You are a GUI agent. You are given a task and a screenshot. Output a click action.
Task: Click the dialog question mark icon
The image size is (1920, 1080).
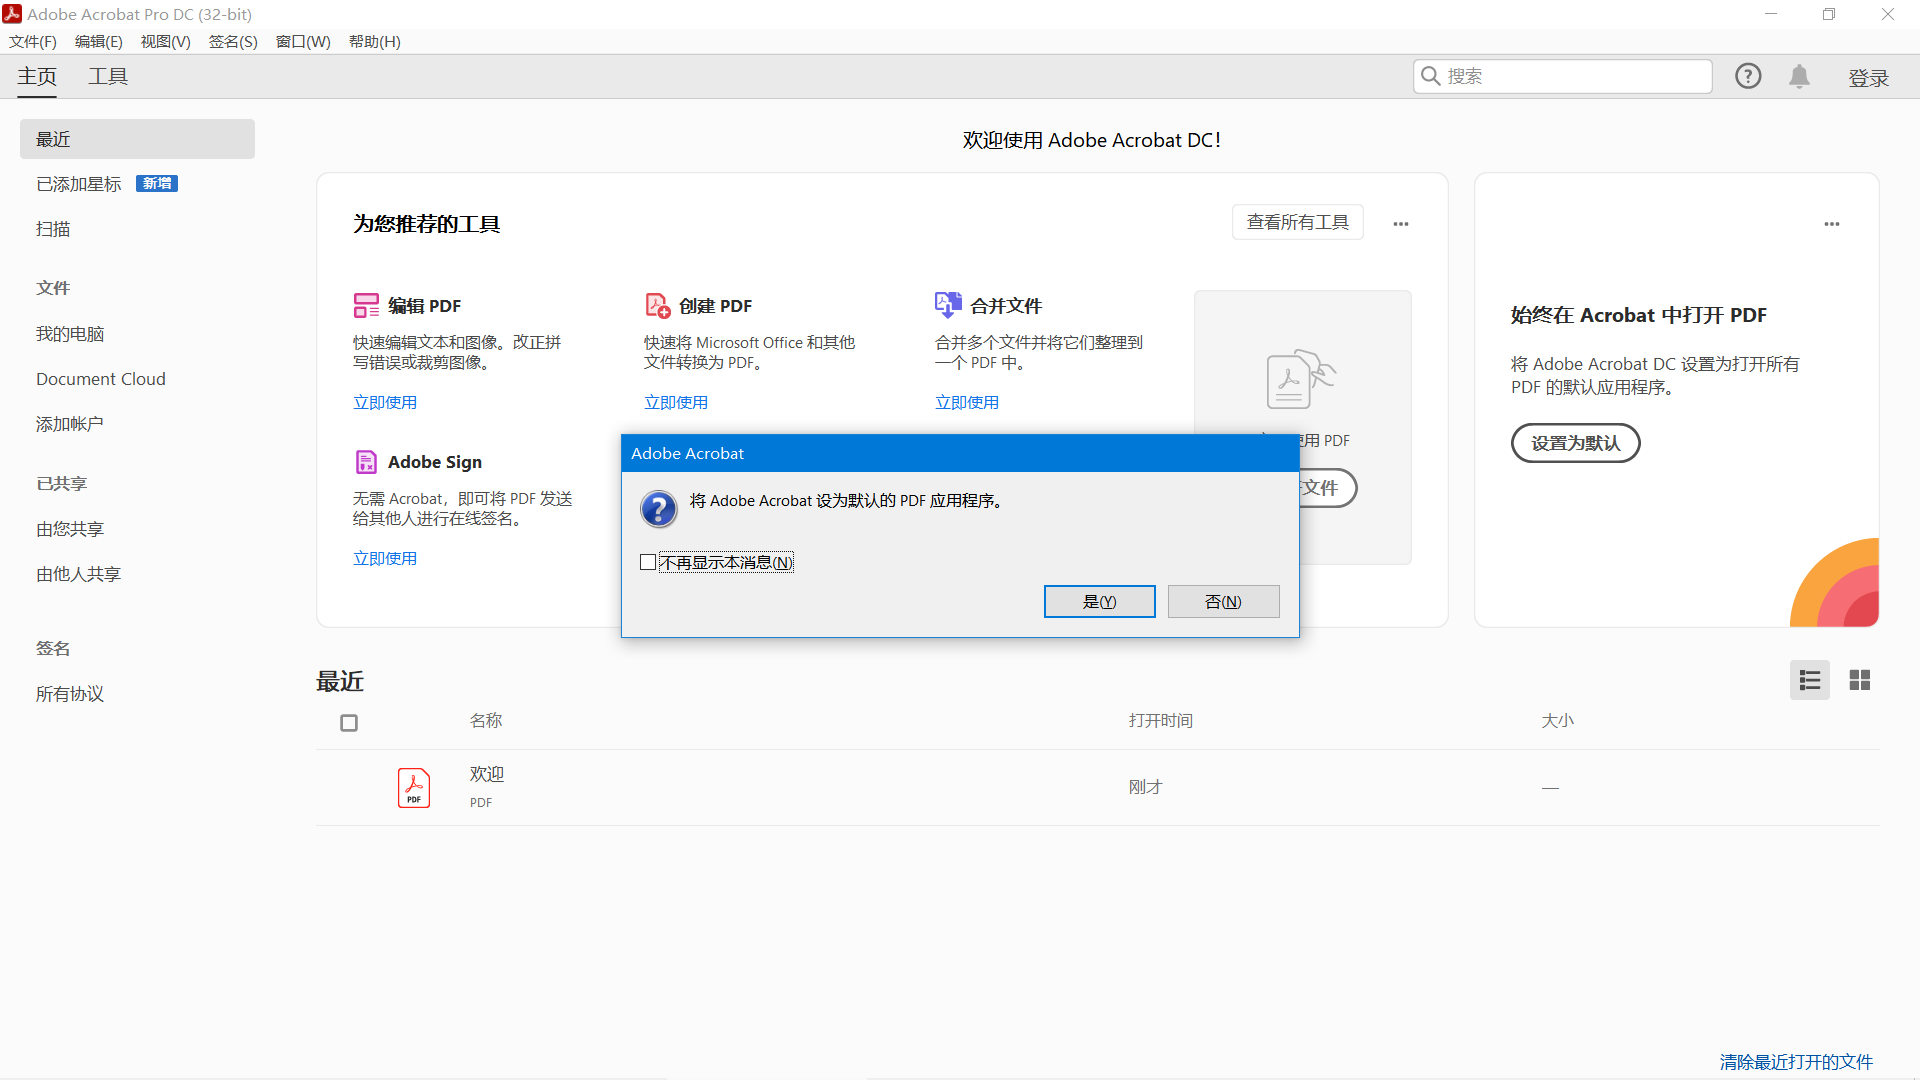pyautogui.click(x=659, y=509)
